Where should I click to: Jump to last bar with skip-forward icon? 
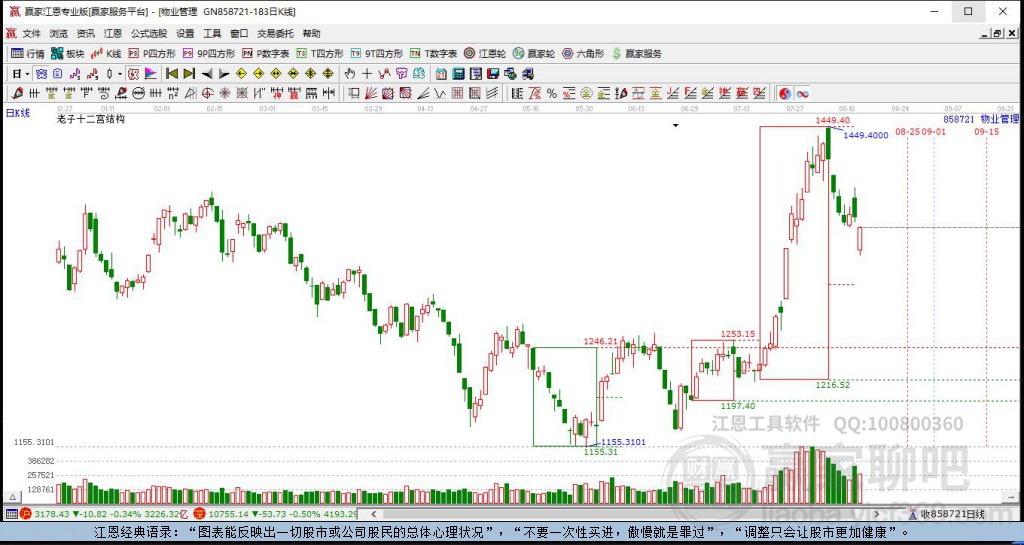coord(189,74)
